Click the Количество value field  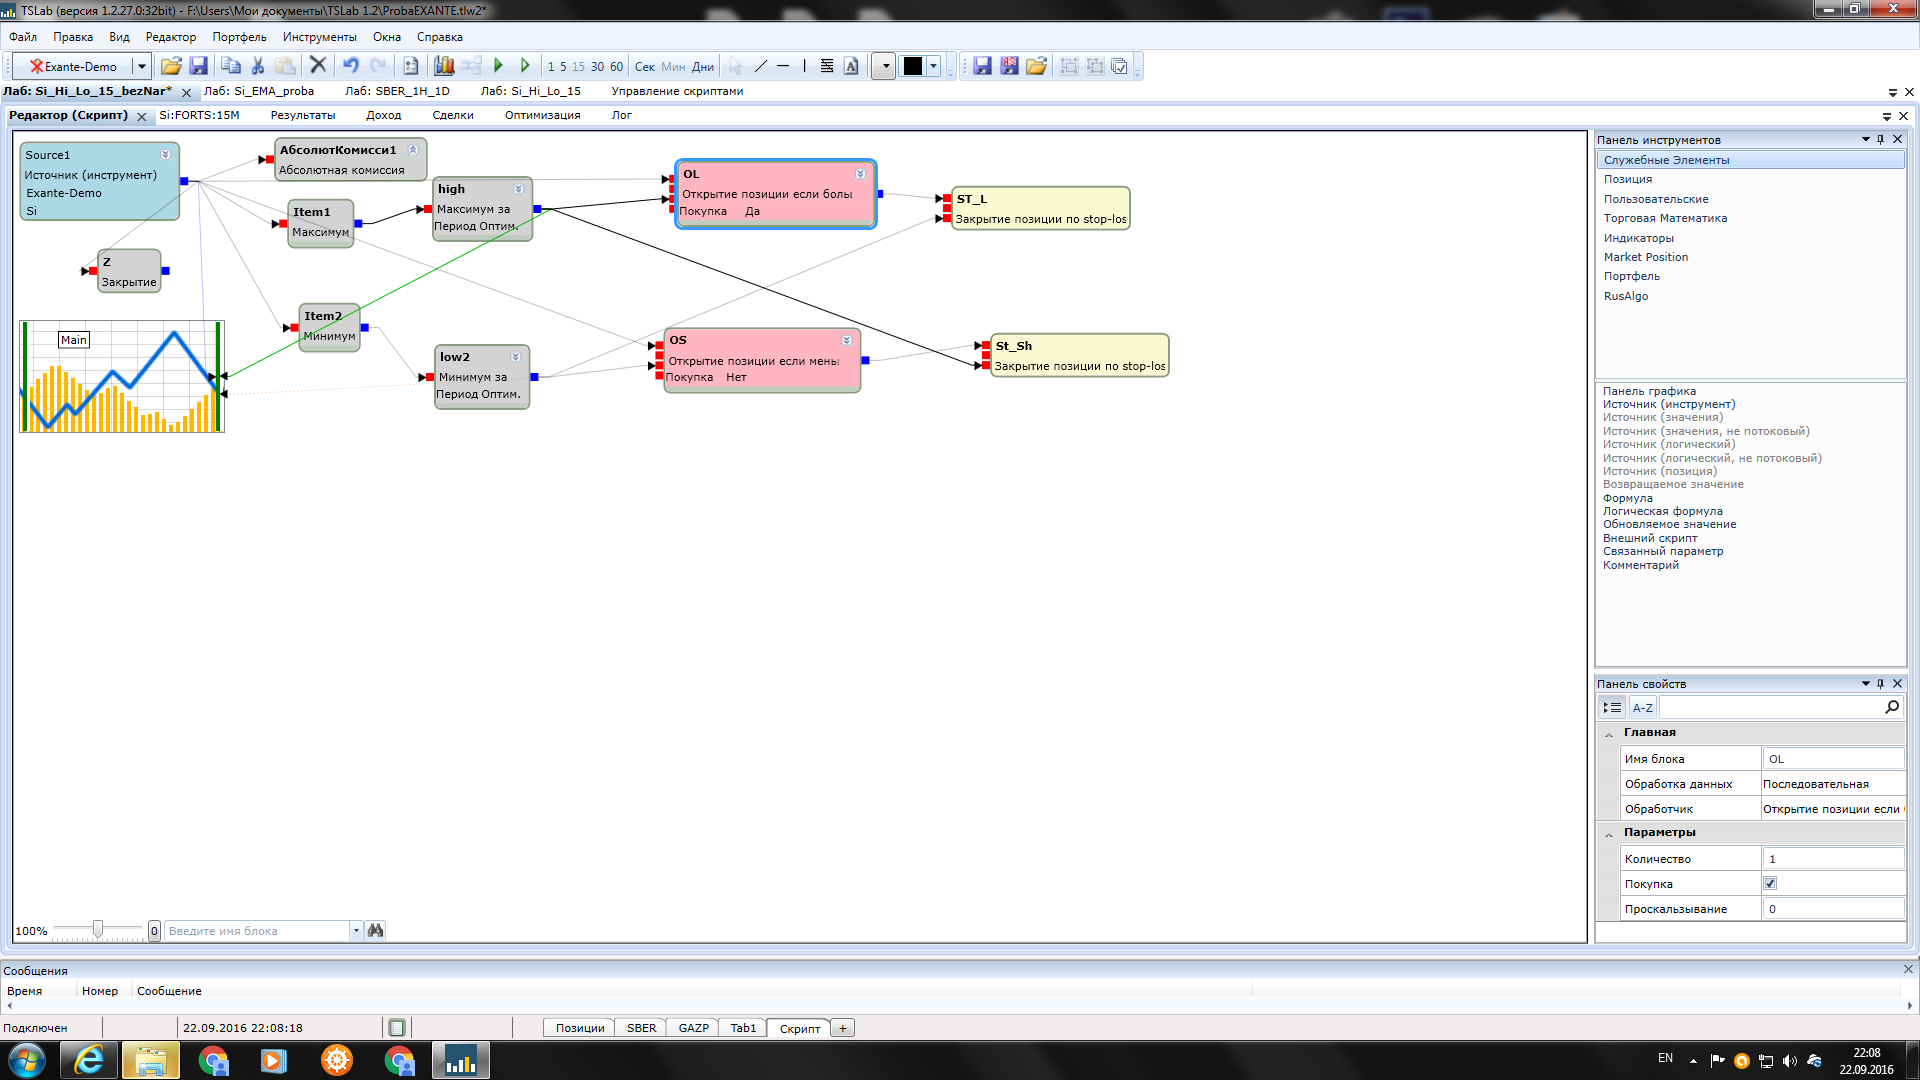coord(1831,859)
